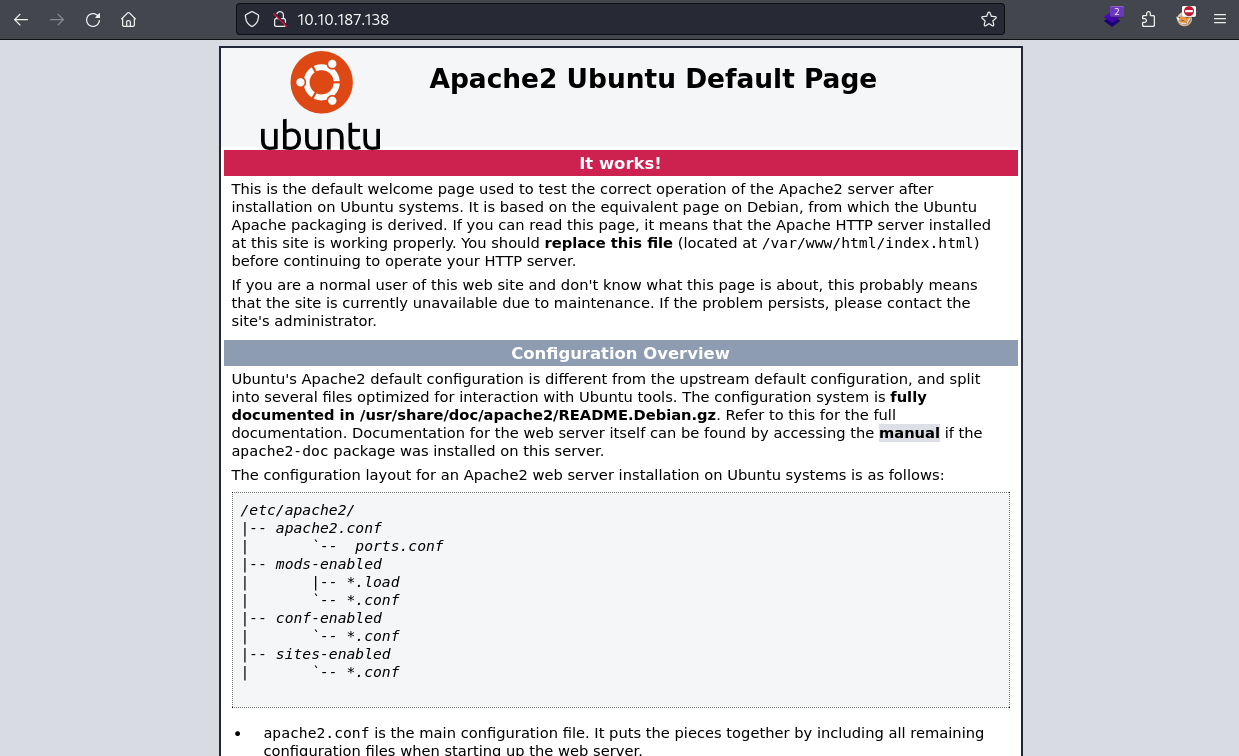Go back with the browser back arrow
This screenshot has height=756, width=1239.
(21, 19)
